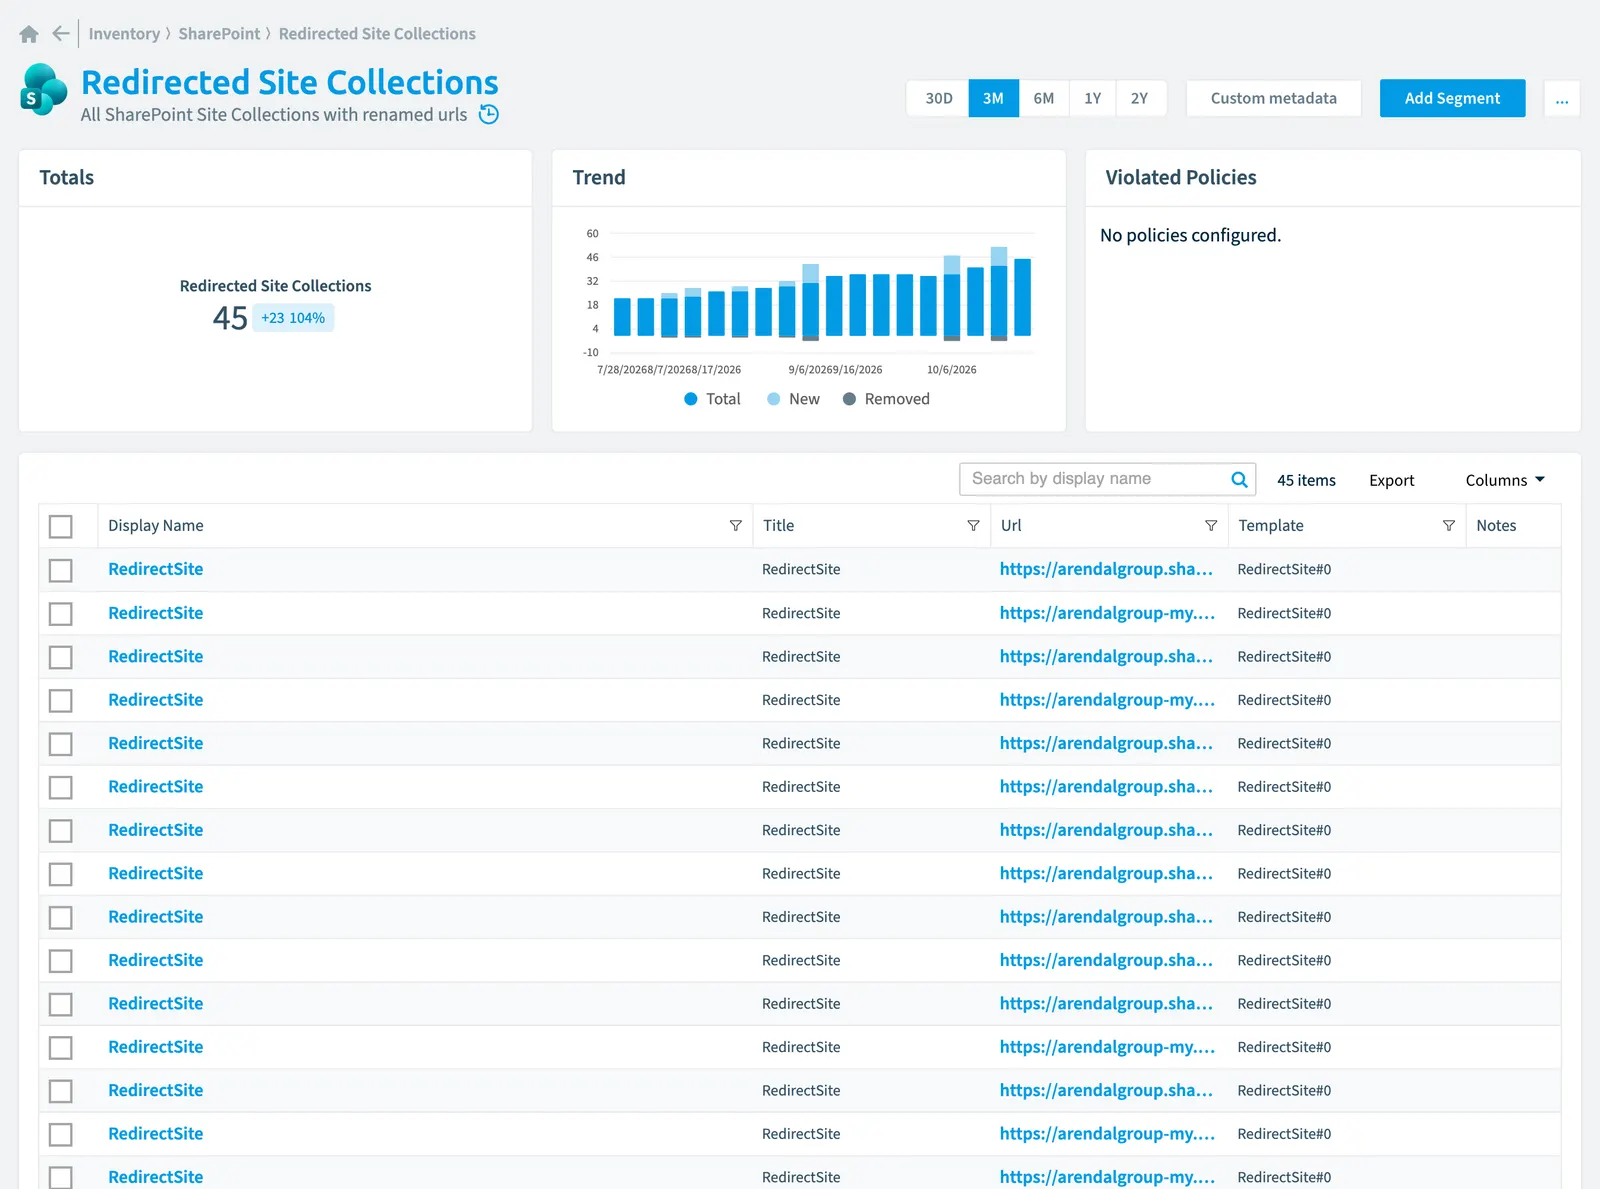Click the +23 104% change badge
Image resolution: width=1600 pixels, height=1189 pixels.
pos(293,318)
